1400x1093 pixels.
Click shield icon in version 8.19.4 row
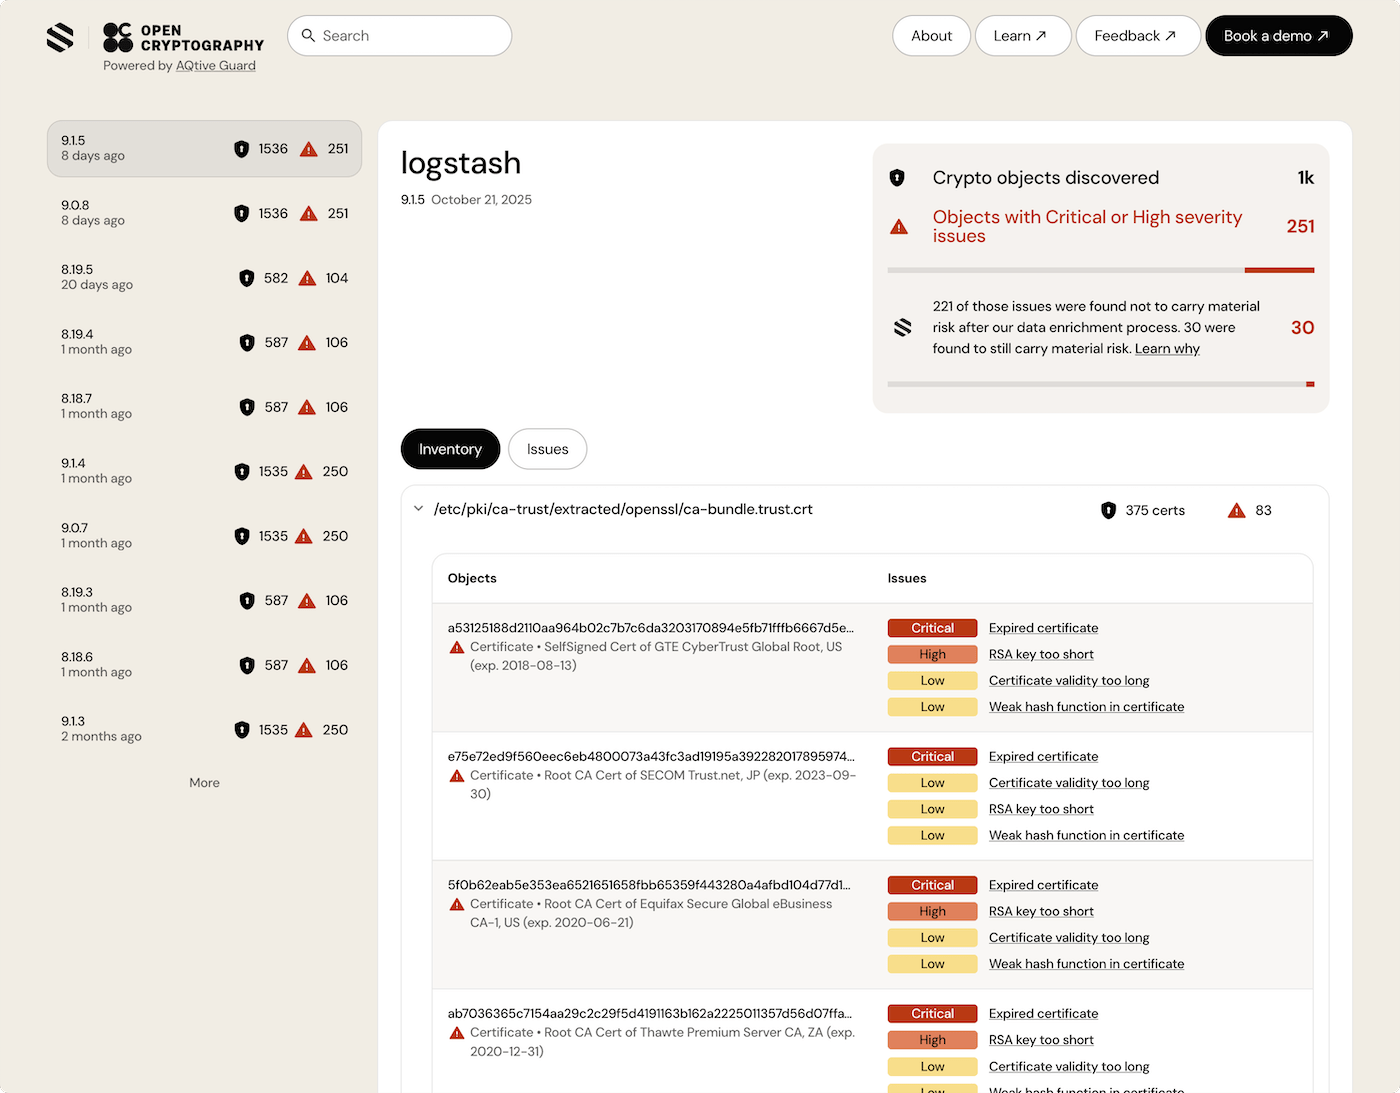[x=247, y=343]
